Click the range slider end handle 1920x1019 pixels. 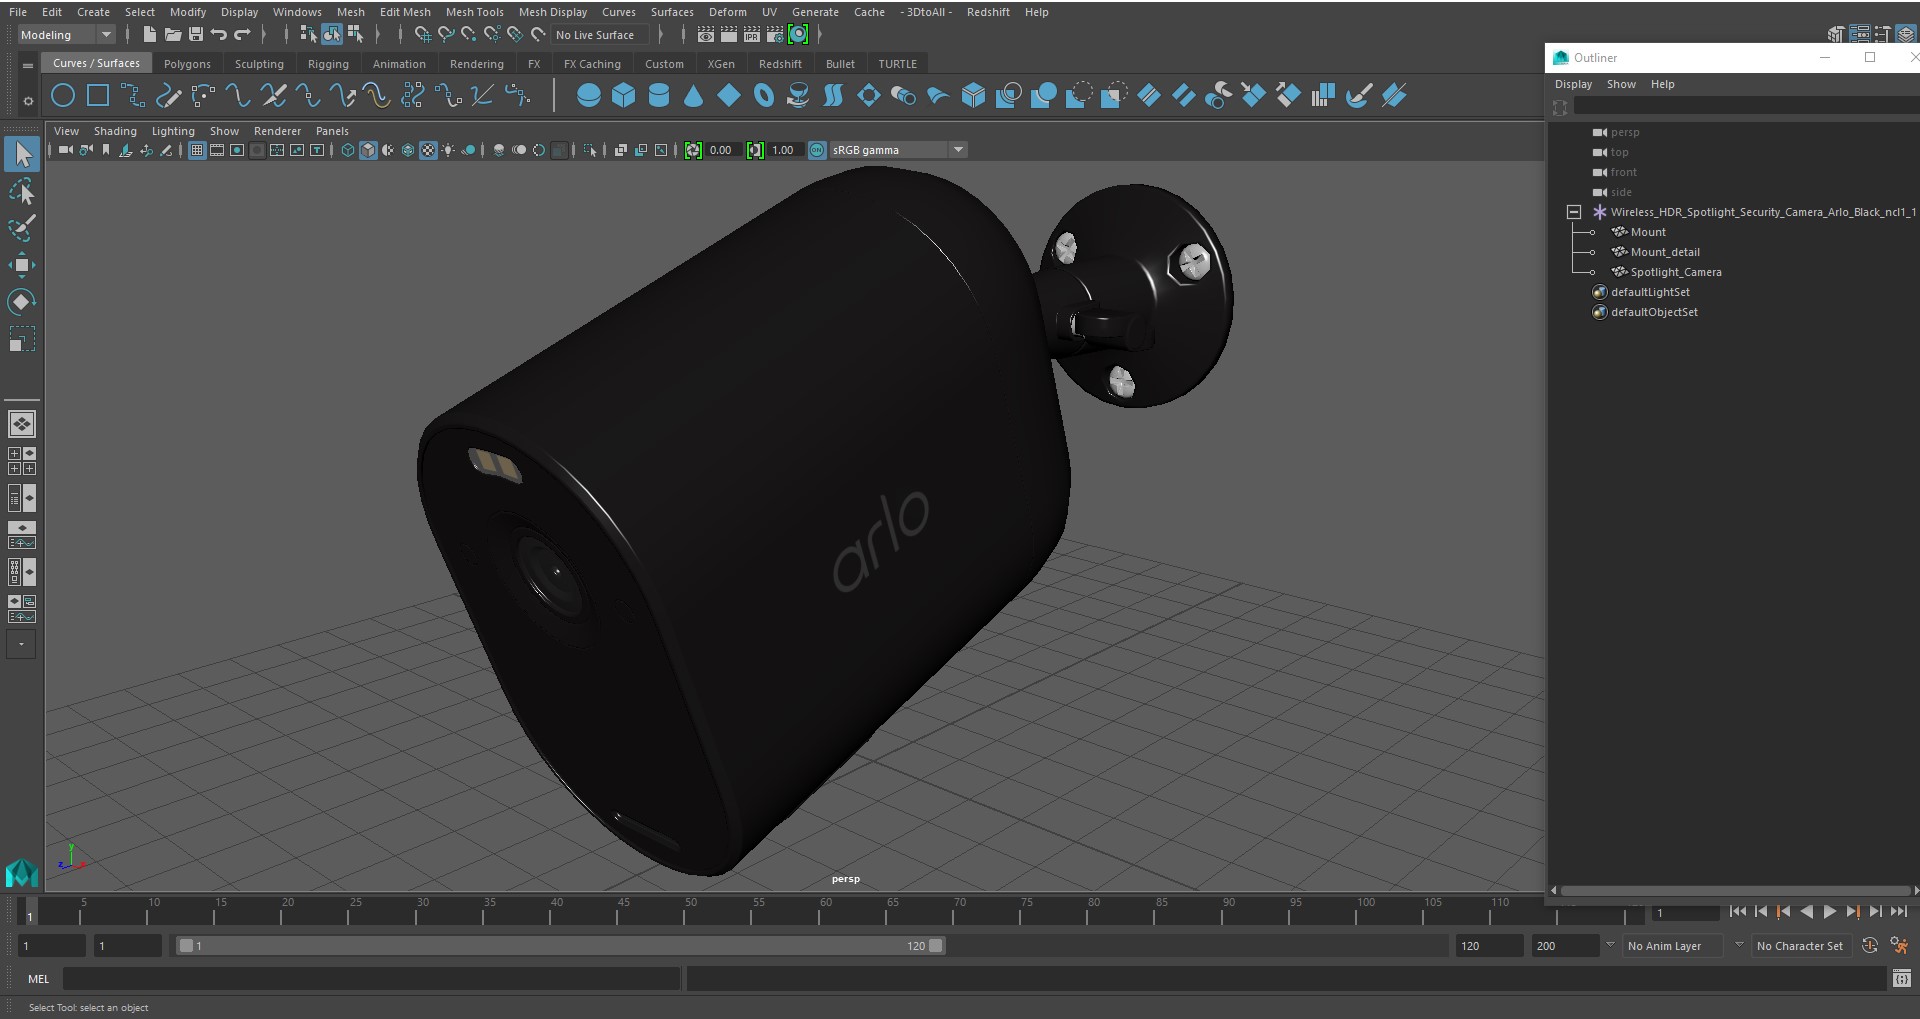[936, 946]
